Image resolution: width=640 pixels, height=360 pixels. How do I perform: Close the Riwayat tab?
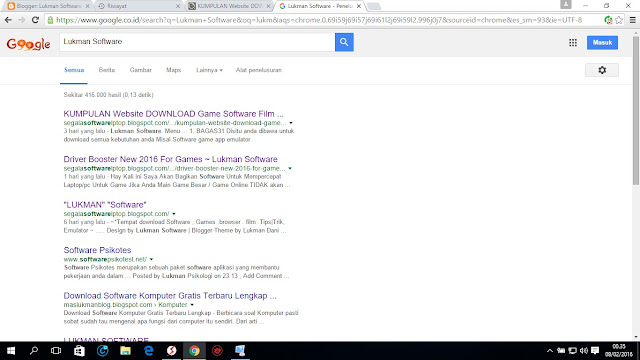tap(178, 6)
